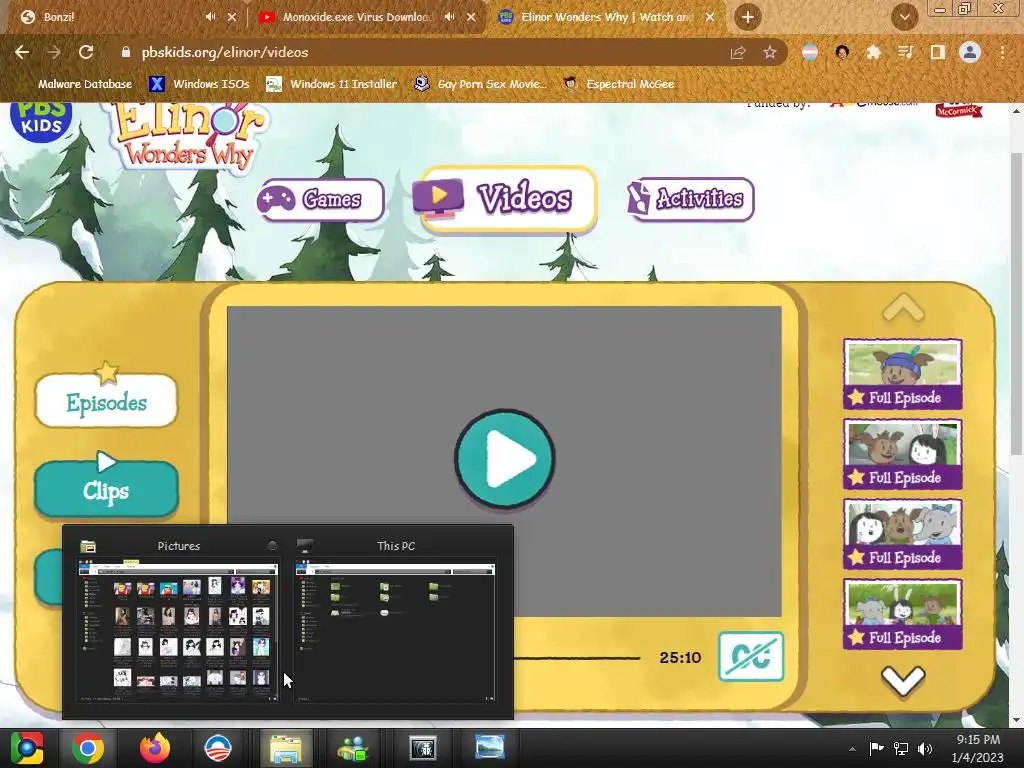Open the photo viewer icon on taskbar

[489, 748]
